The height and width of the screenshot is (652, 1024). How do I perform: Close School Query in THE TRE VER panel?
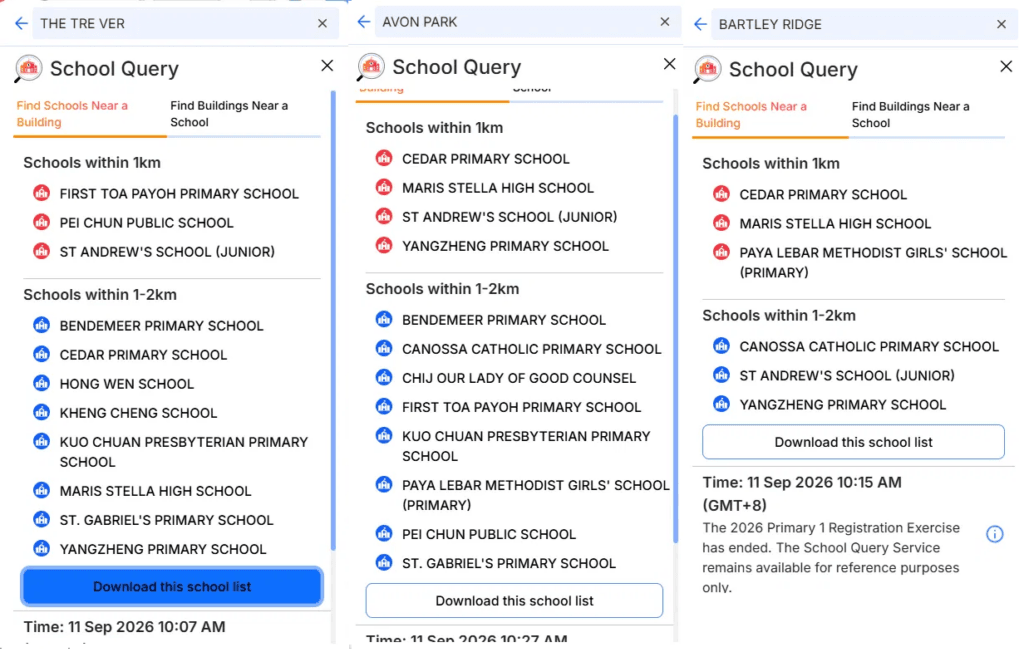(x=327, y=65)
